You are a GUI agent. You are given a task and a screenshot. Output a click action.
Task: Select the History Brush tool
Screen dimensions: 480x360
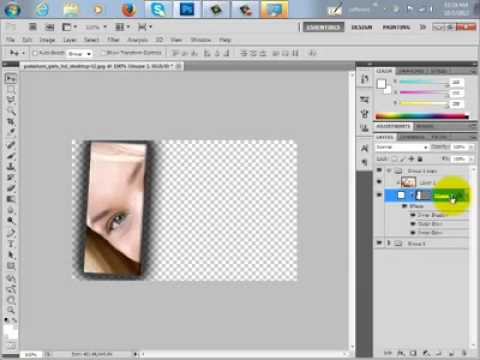click(x=11, y=177)
